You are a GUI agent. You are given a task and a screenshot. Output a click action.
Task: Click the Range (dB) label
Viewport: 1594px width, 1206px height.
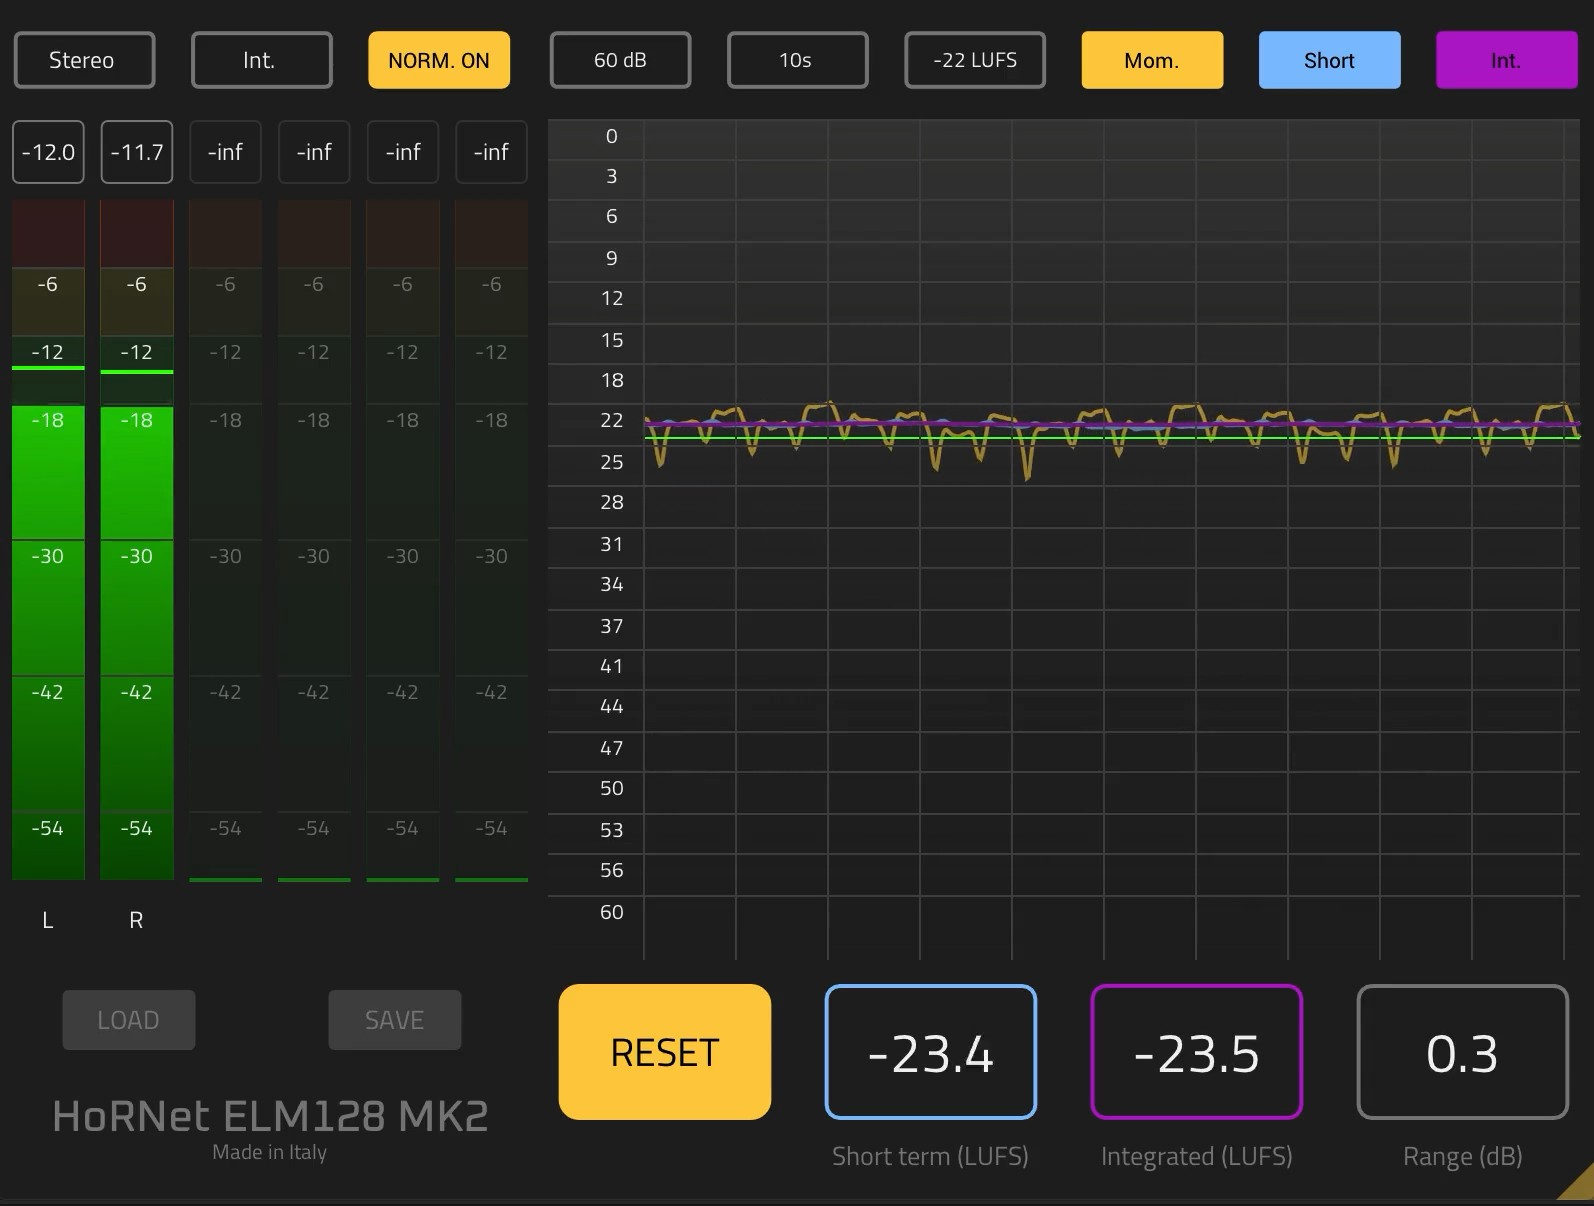point(1462,1157)
